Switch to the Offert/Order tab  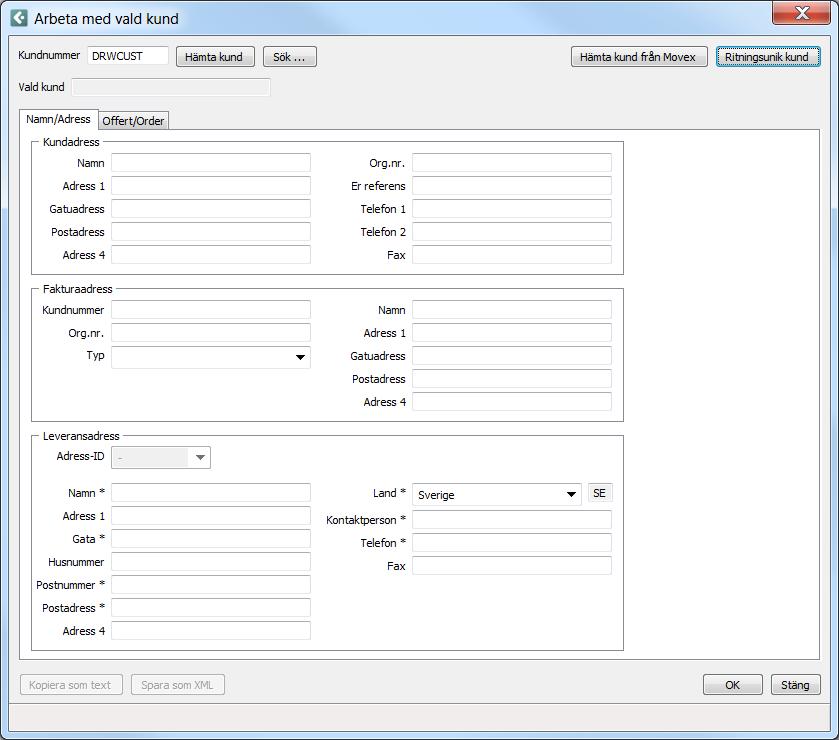[134, 121]
